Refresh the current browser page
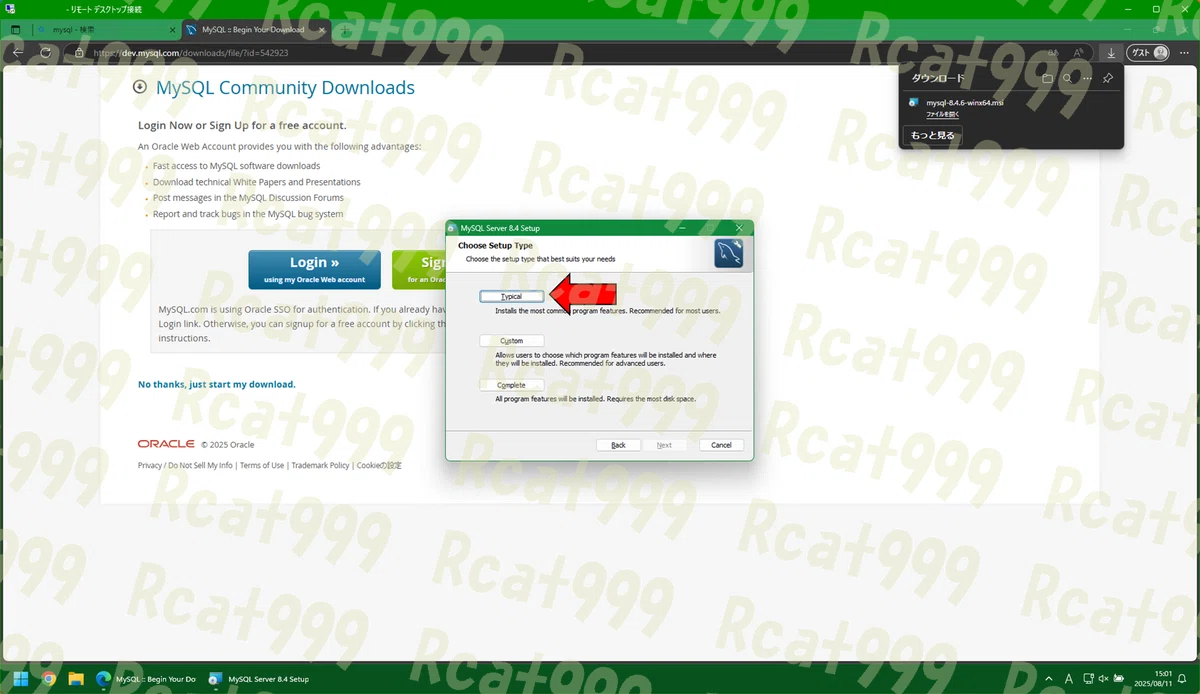Image resolution: width=1200 pixels, height=694 pixels. point(45,52)
